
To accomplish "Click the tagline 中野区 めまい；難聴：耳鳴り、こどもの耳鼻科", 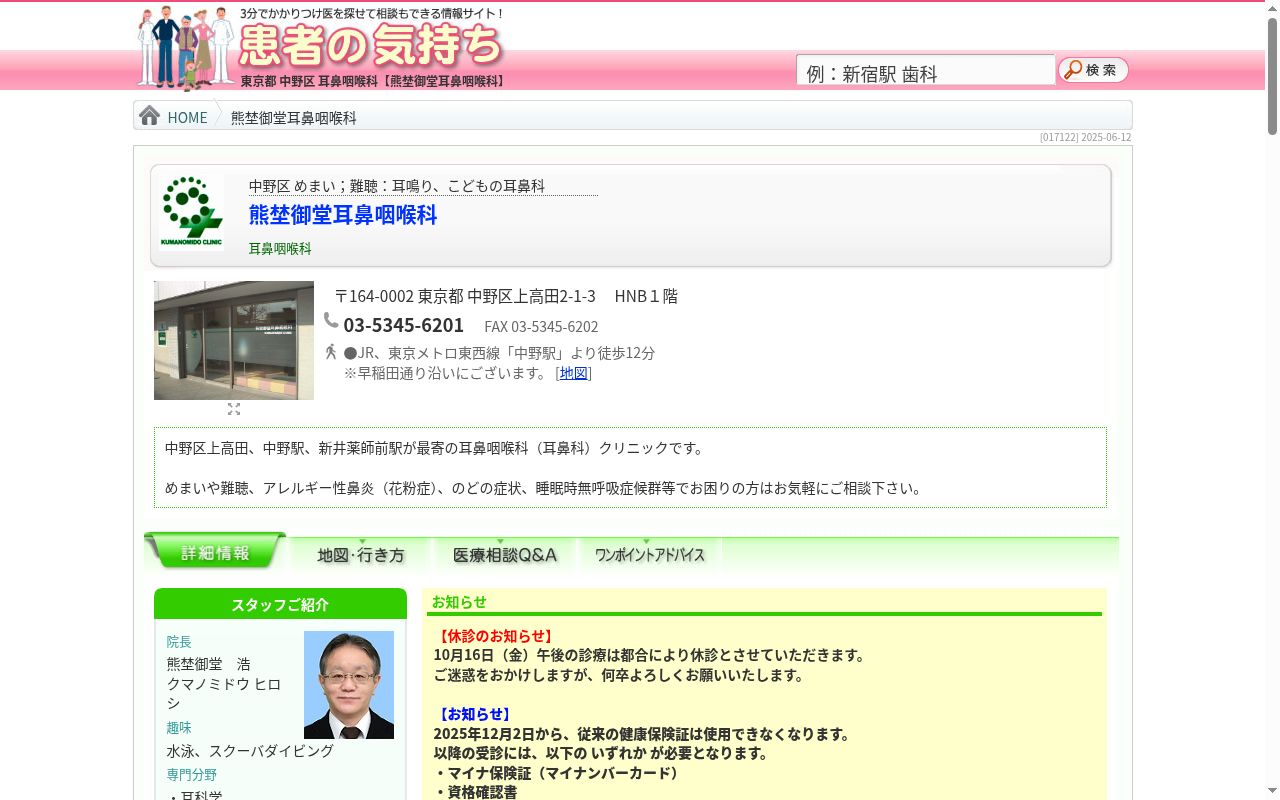I will click(397, 186).
